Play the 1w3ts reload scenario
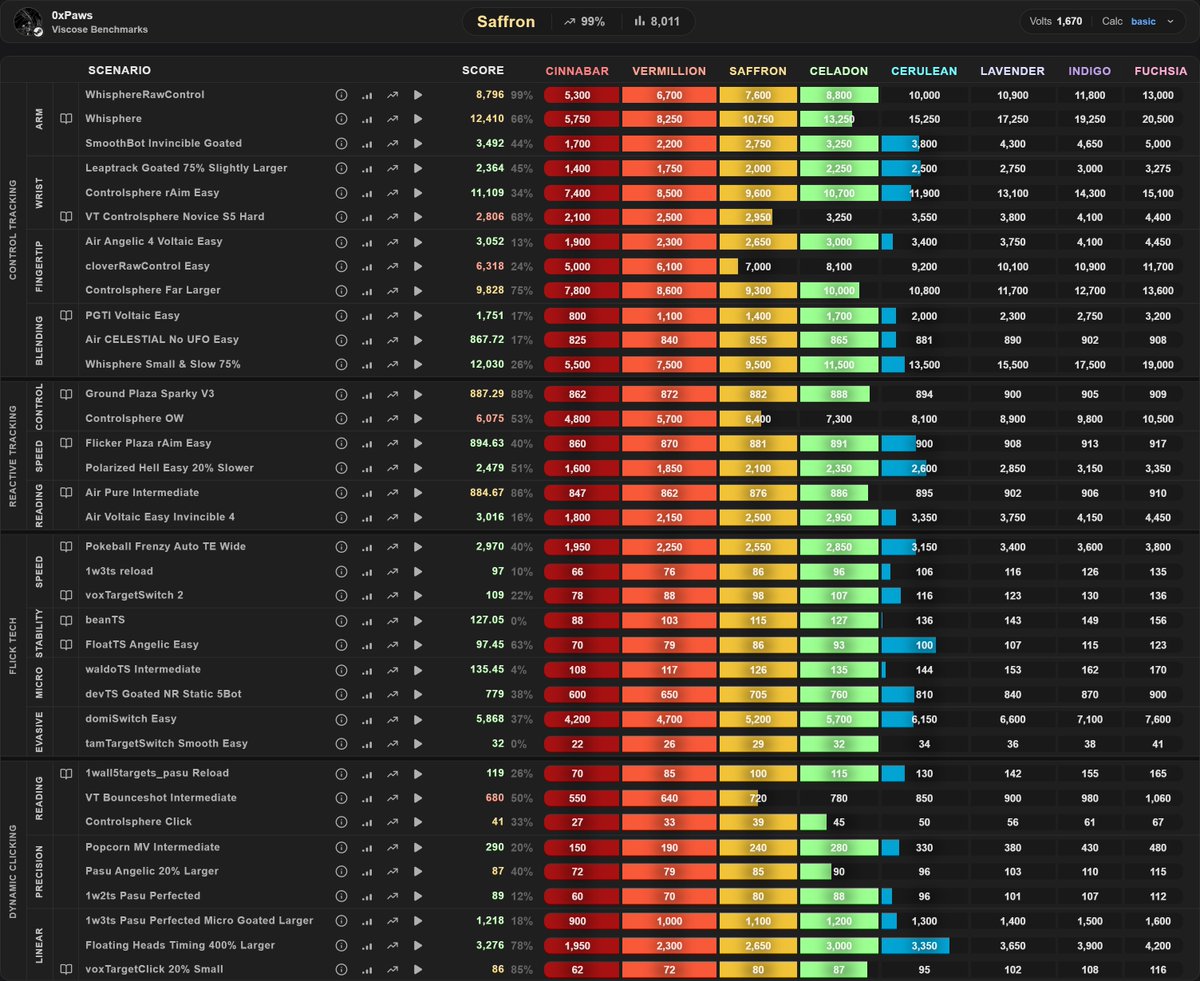The image size is (1200, 981). pyautogui.click(x=418, y=571)
